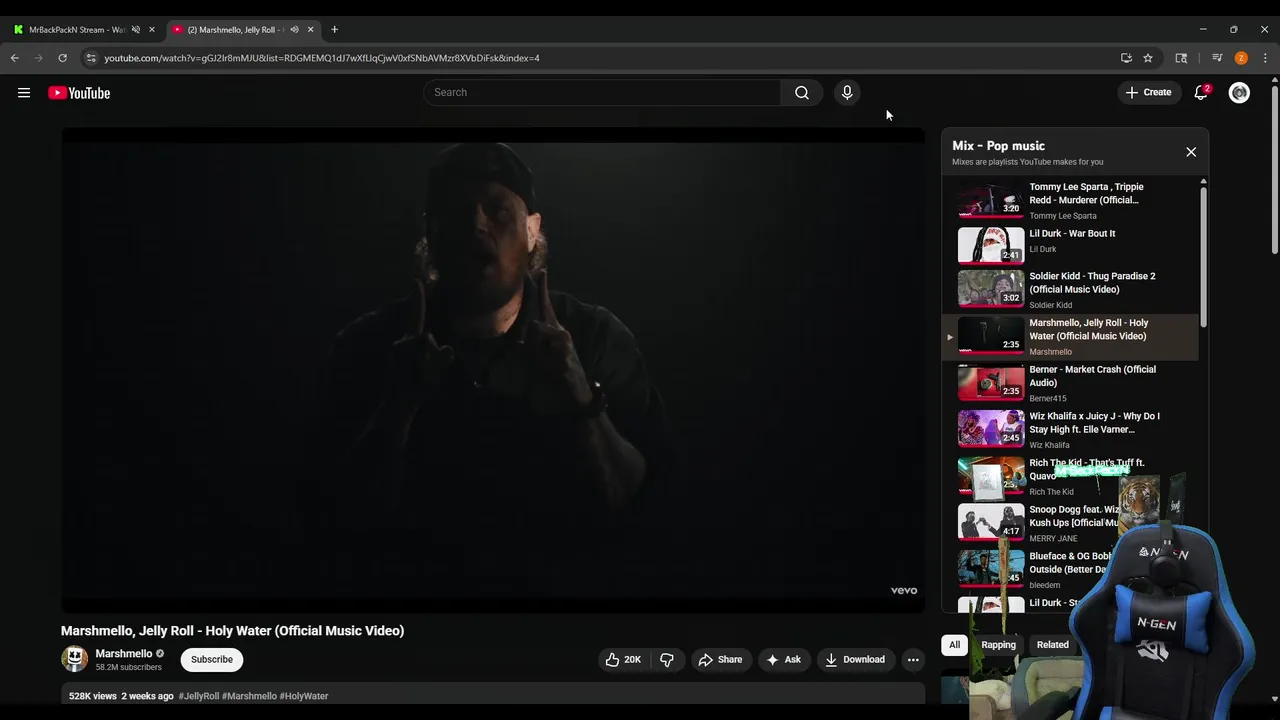The height and width of the screenshot is (720, 1280).
Task: Play Berner - Market Crash (Official Audio)
Action: click(1070, 383)
